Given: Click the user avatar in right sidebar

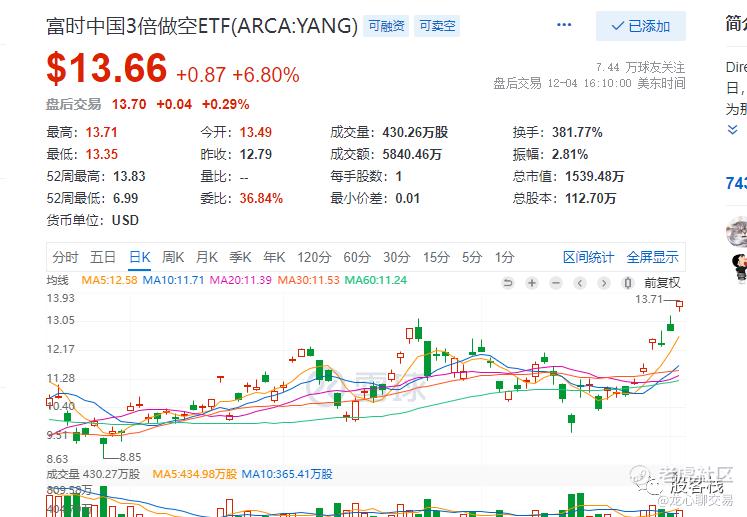Looking at the screenshot, I should (737, 232).
